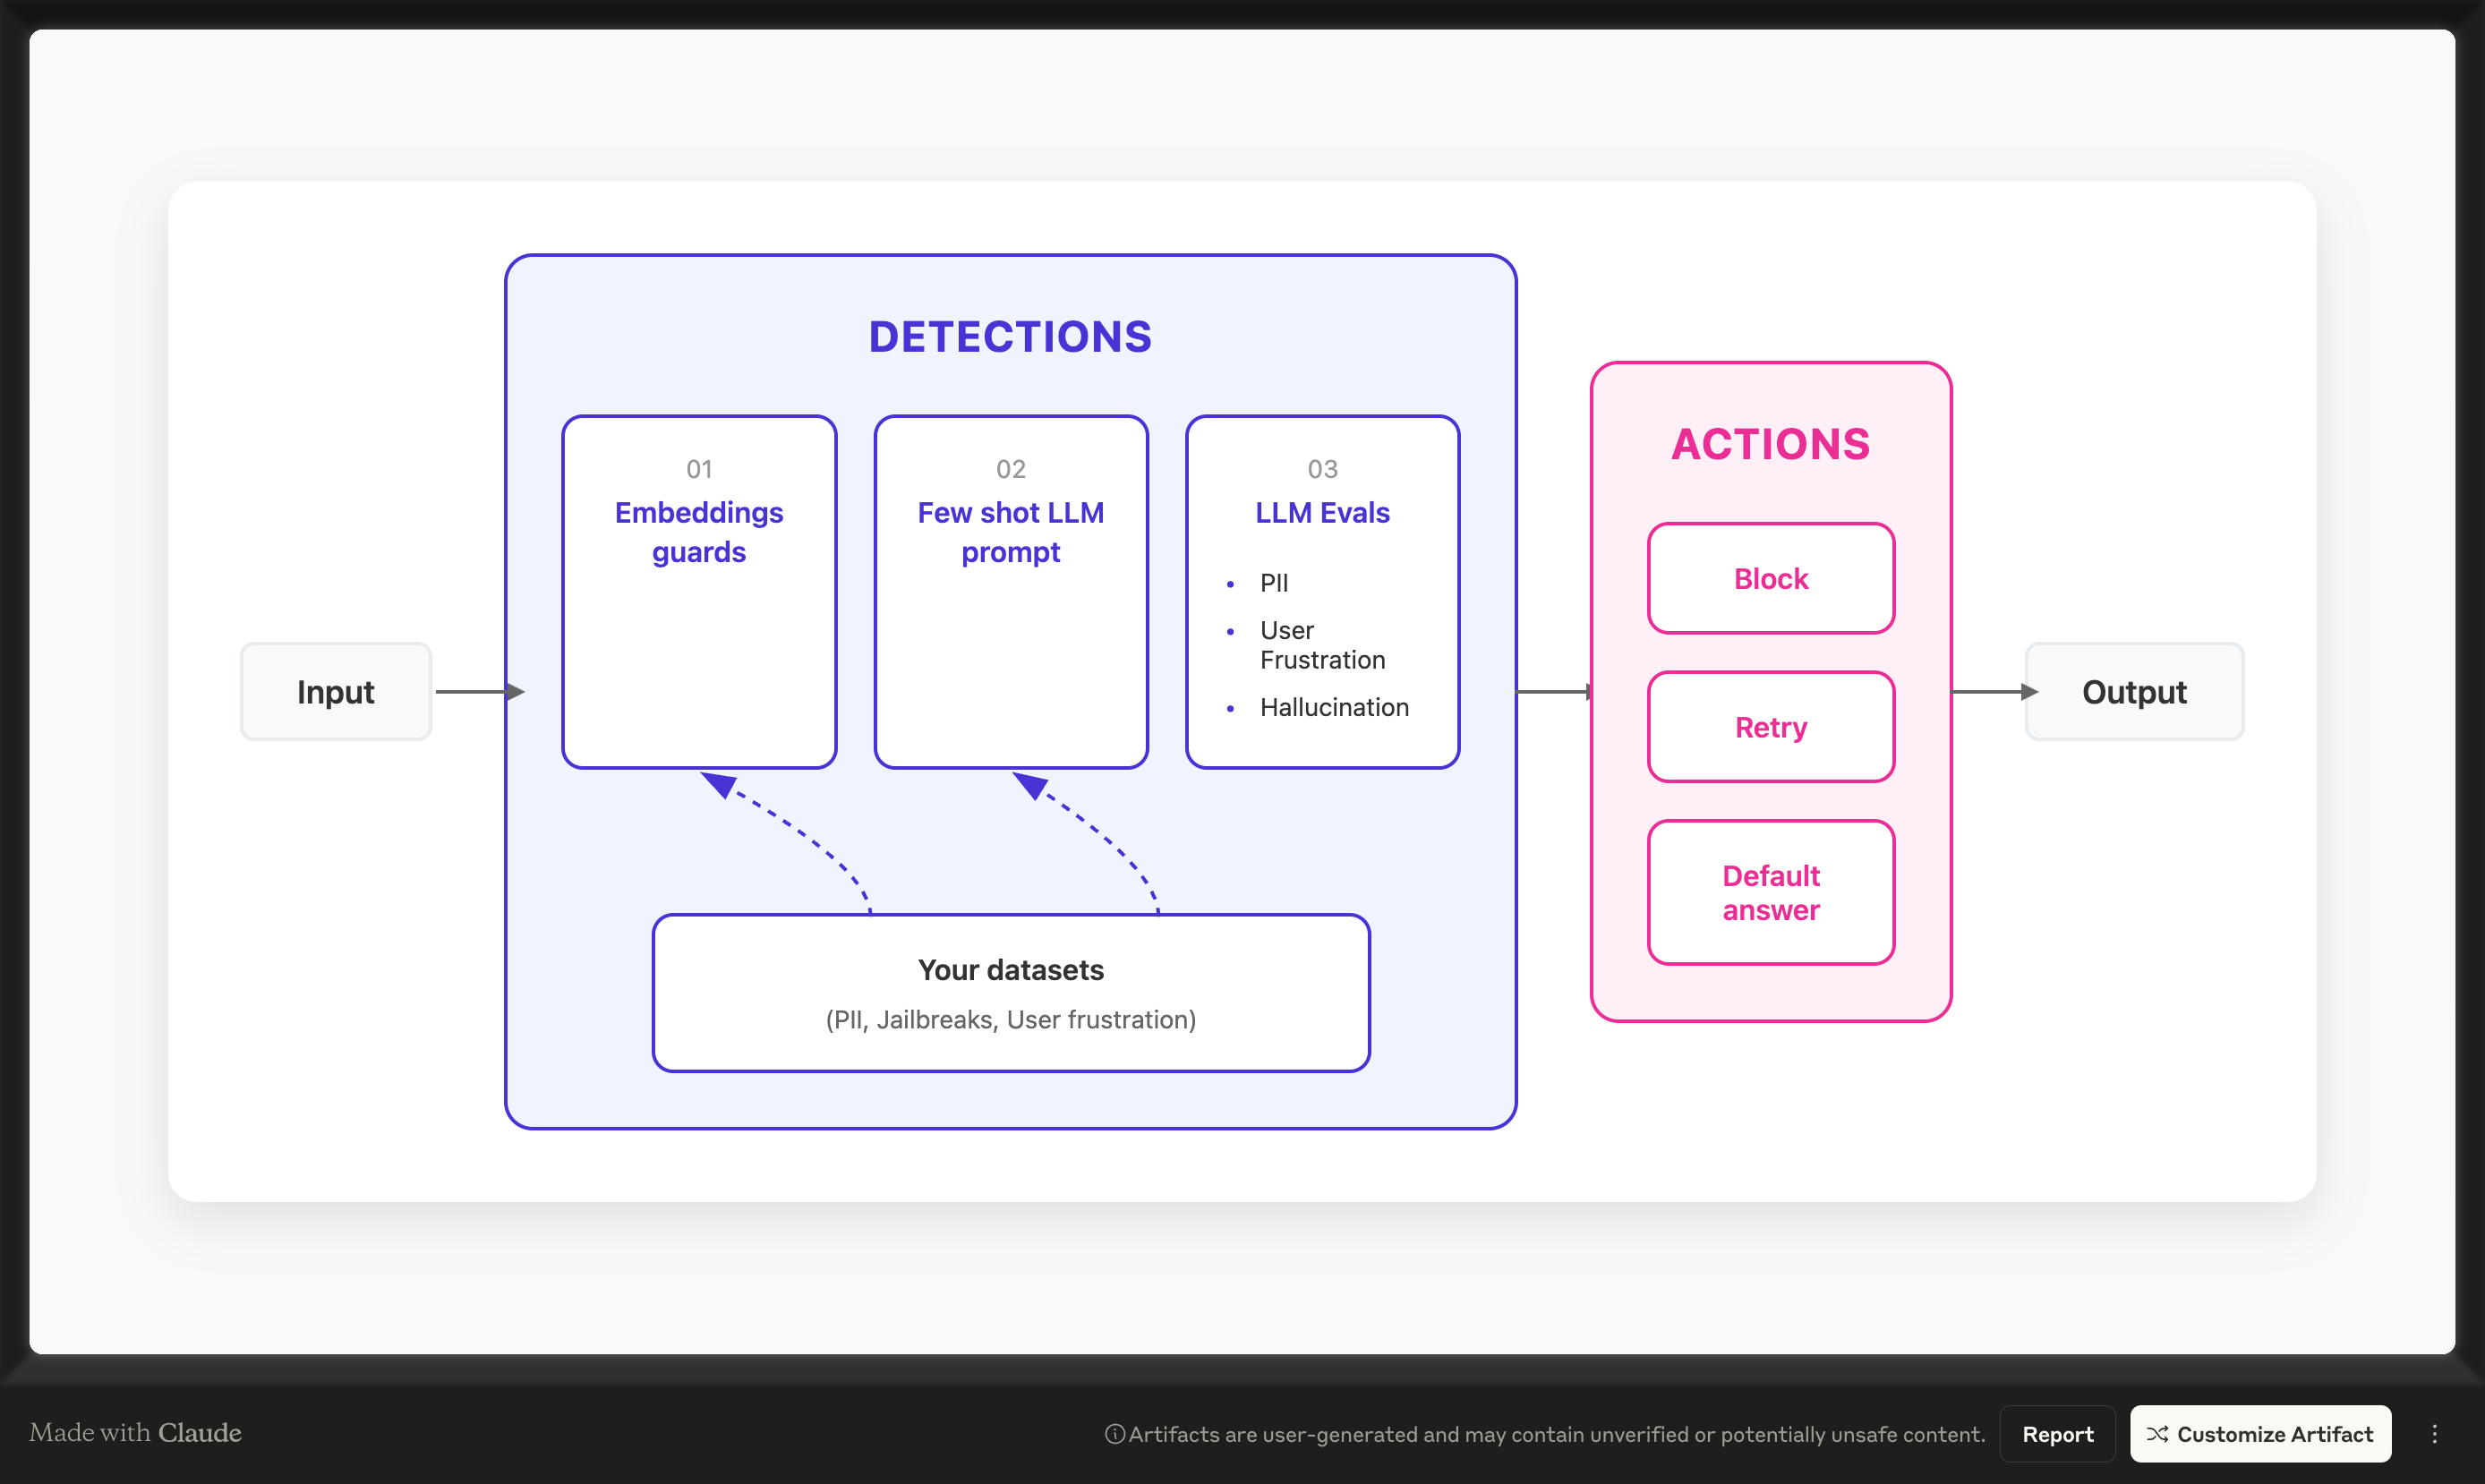
Task: Open the Made with Claude link
Action: click(135, 1432)
